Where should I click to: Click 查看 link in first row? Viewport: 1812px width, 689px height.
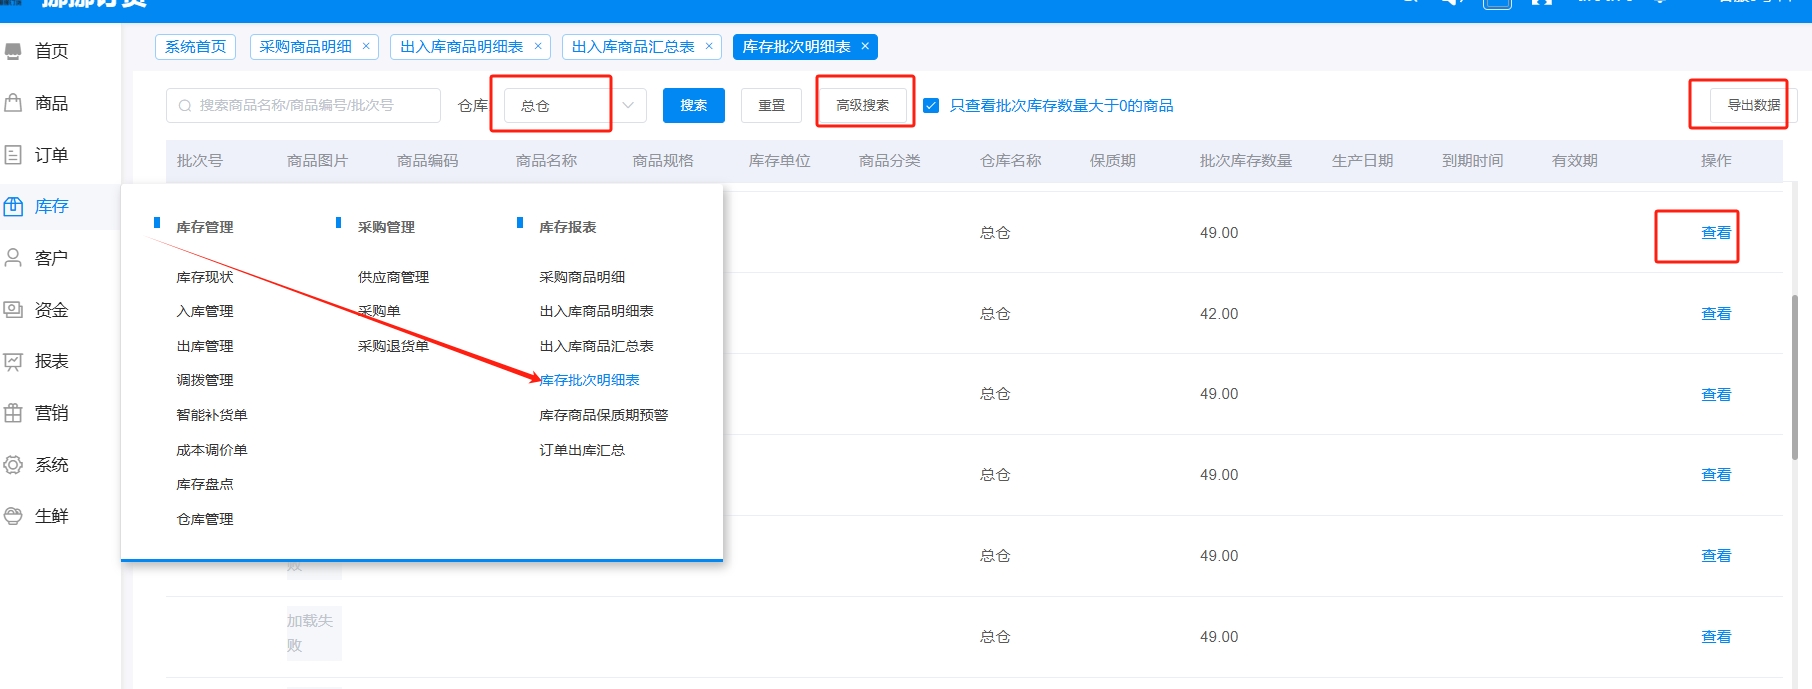[1715, 233]
